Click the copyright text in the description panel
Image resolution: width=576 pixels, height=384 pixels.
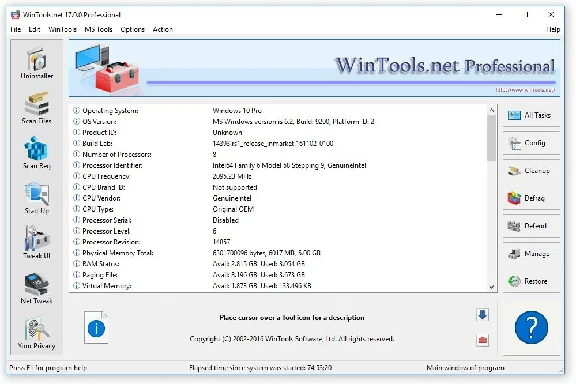click(292, 338)
